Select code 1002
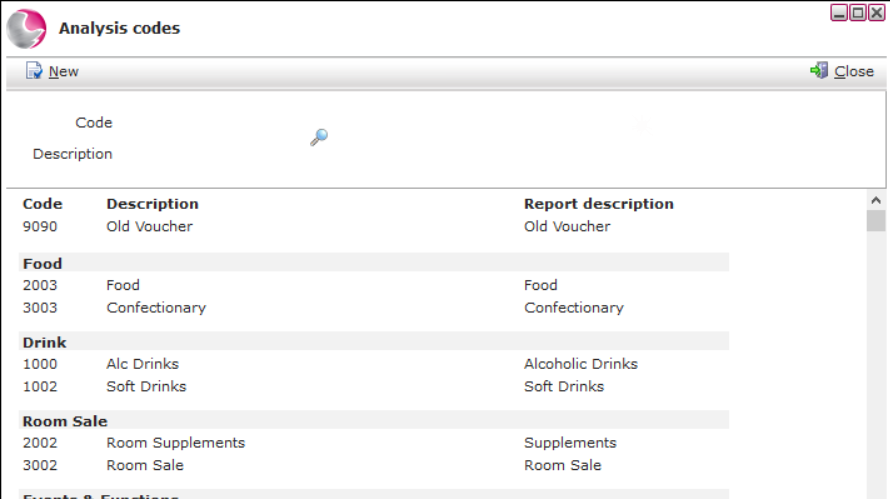The image size is (890, 499). point(40,387)
